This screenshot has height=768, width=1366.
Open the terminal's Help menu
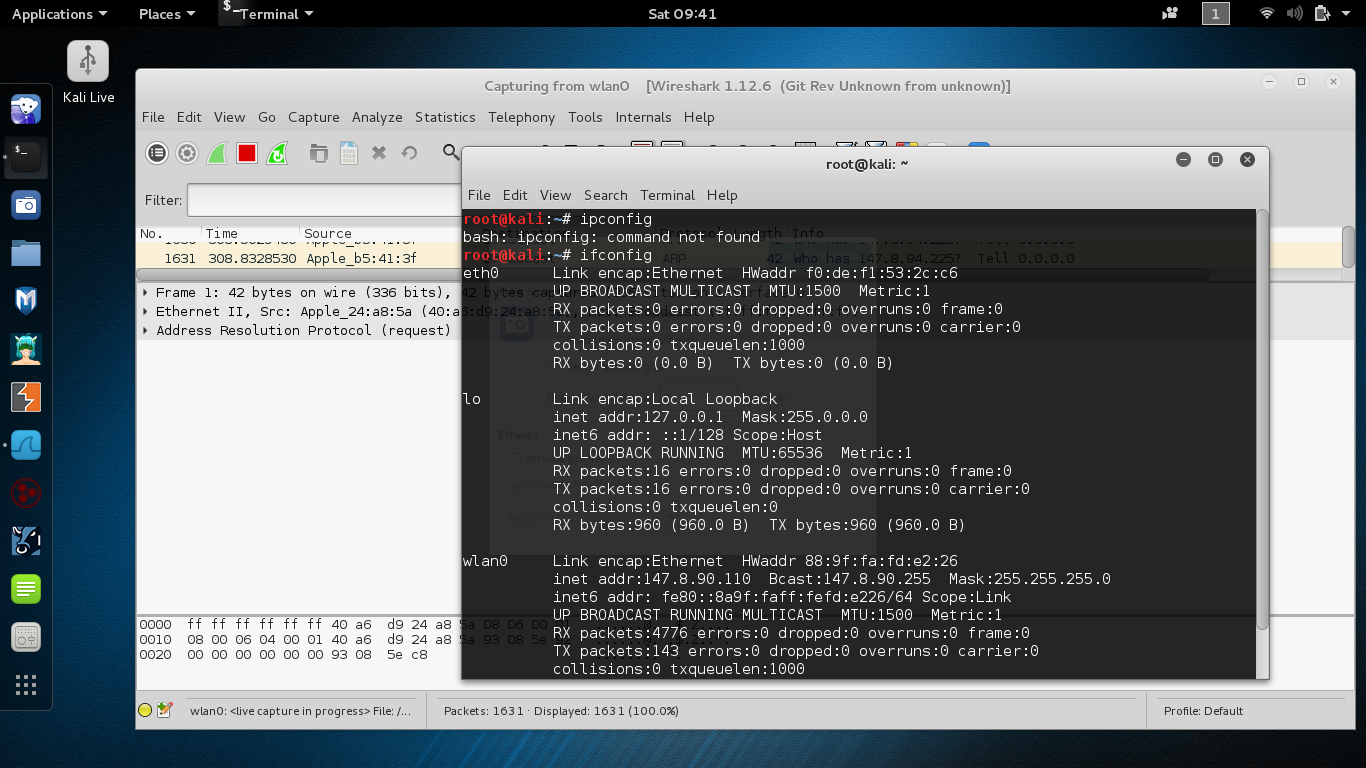[722, 195]
